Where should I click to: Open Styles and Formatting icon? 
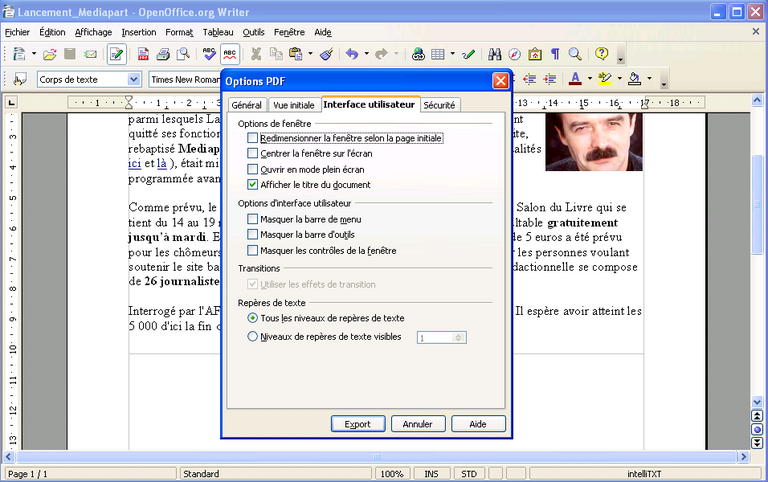[20, 79]
